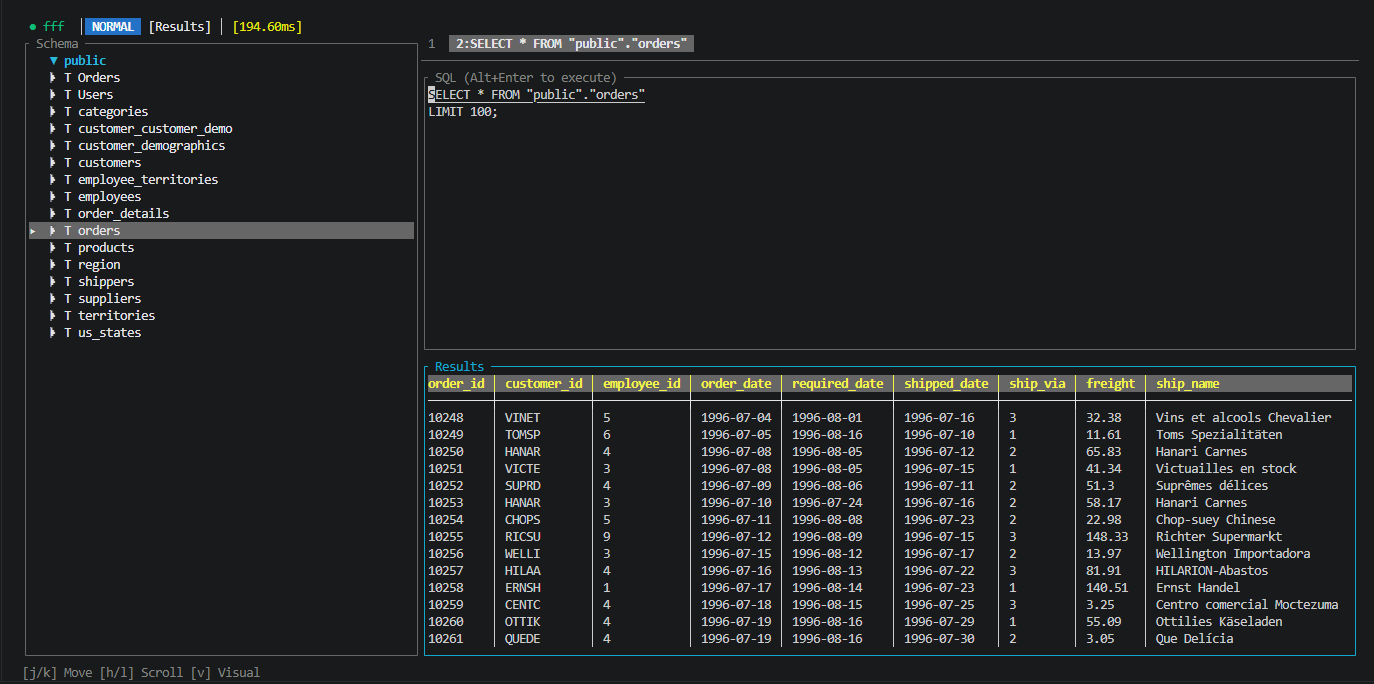The height and width of the screenshot is (684, 1374).
Task: Click the shipped_date column header
Action: coord(946,384)
